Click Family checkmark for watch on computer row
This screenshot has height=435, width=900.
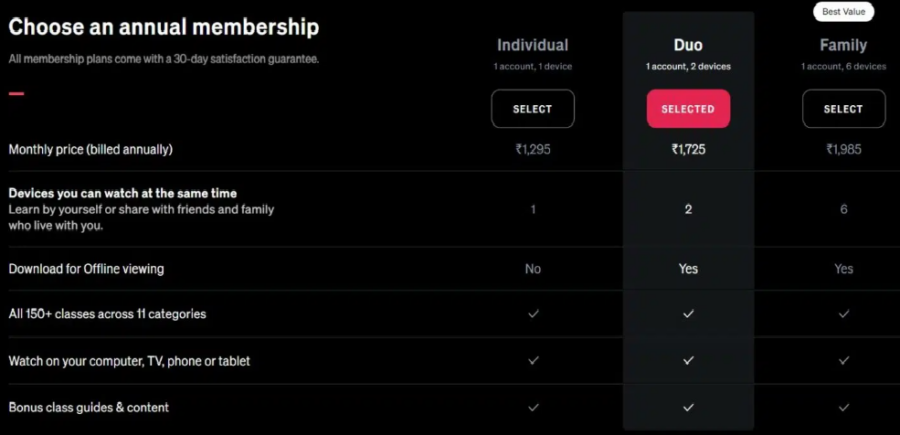point(844,361)
